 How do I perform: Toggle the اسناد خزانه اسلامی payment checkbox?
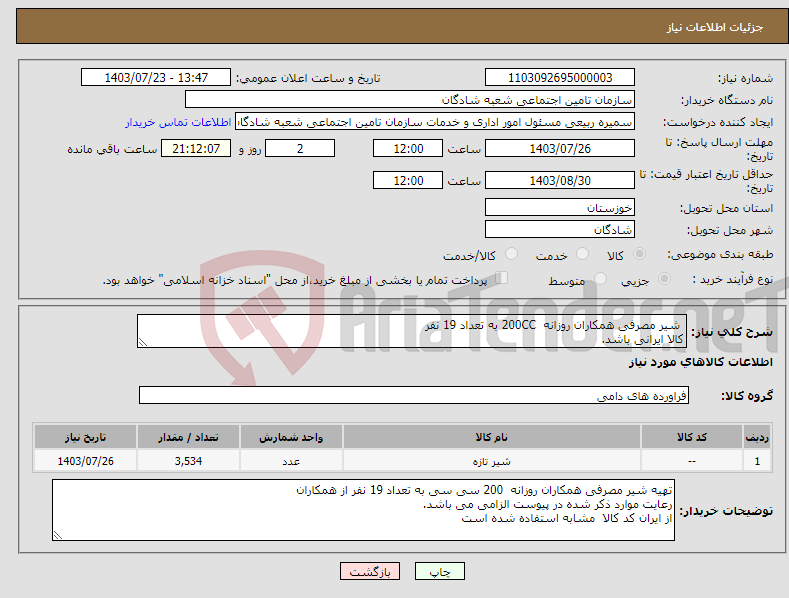pos(502,278)
